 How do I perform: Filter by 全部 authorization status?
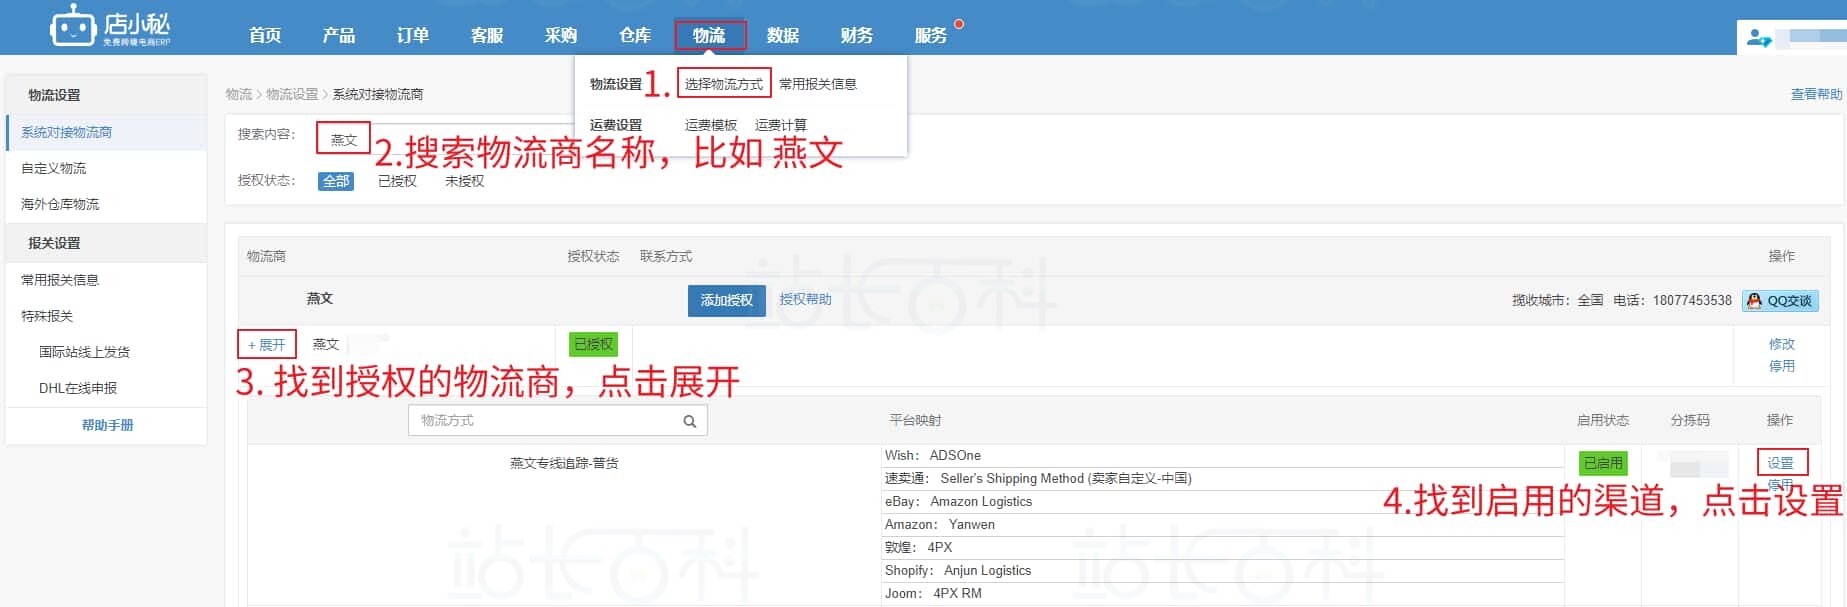336,181
